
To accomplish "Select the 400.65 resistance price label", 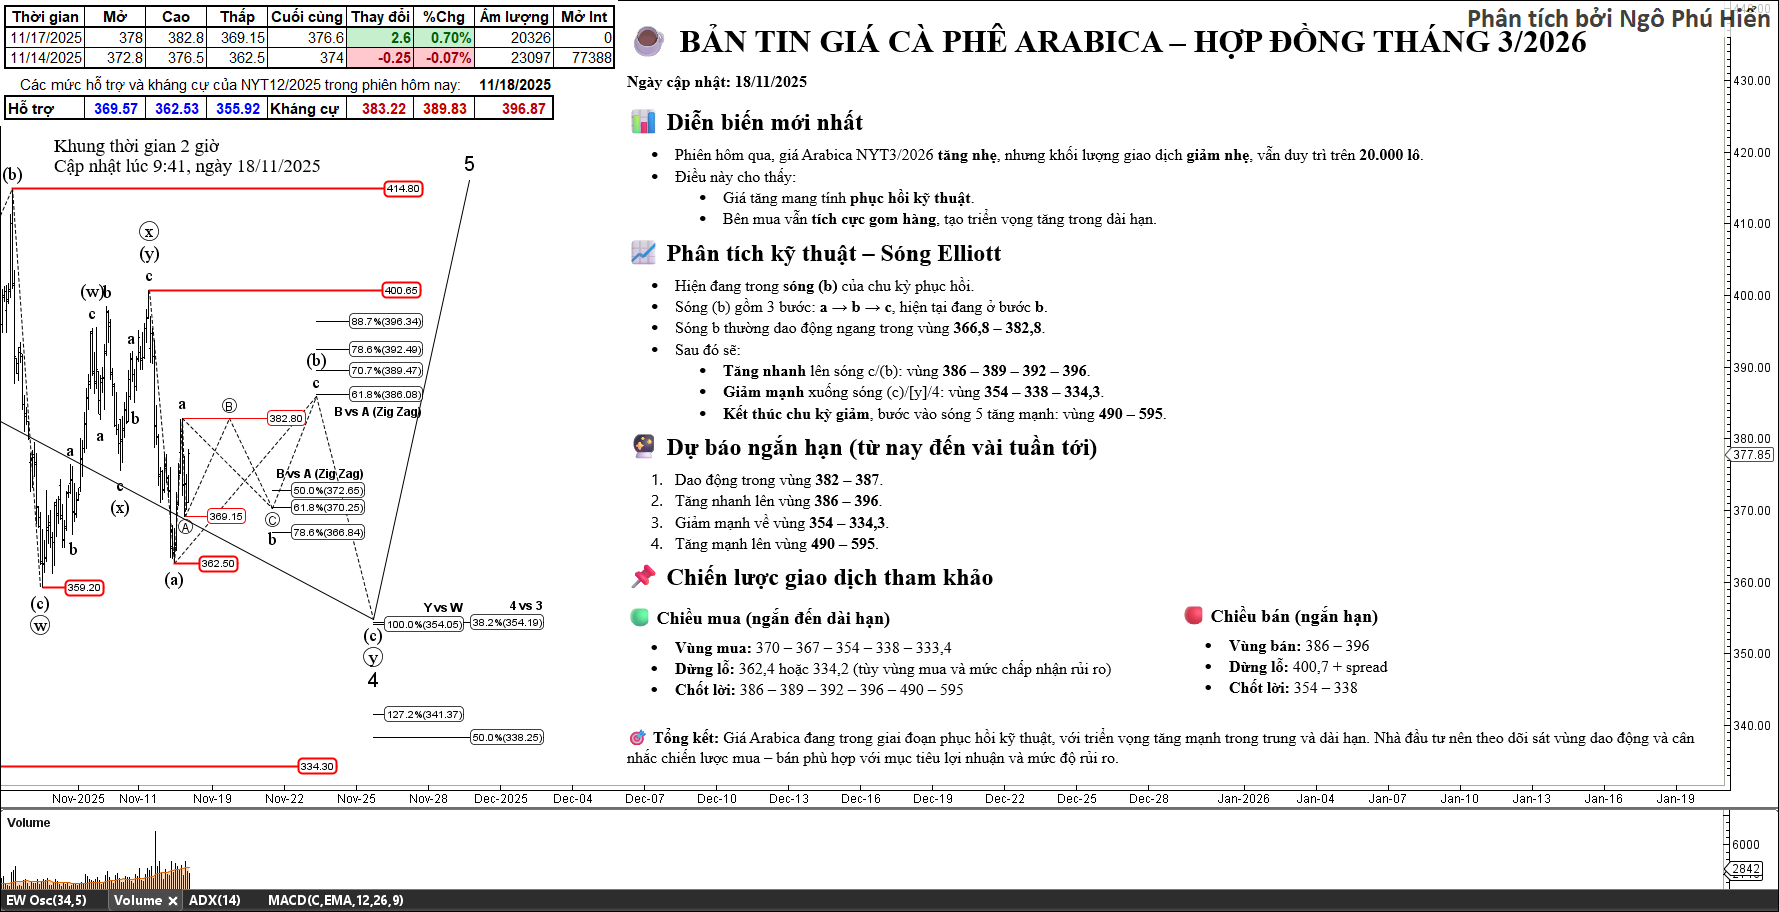I will 401,291.
